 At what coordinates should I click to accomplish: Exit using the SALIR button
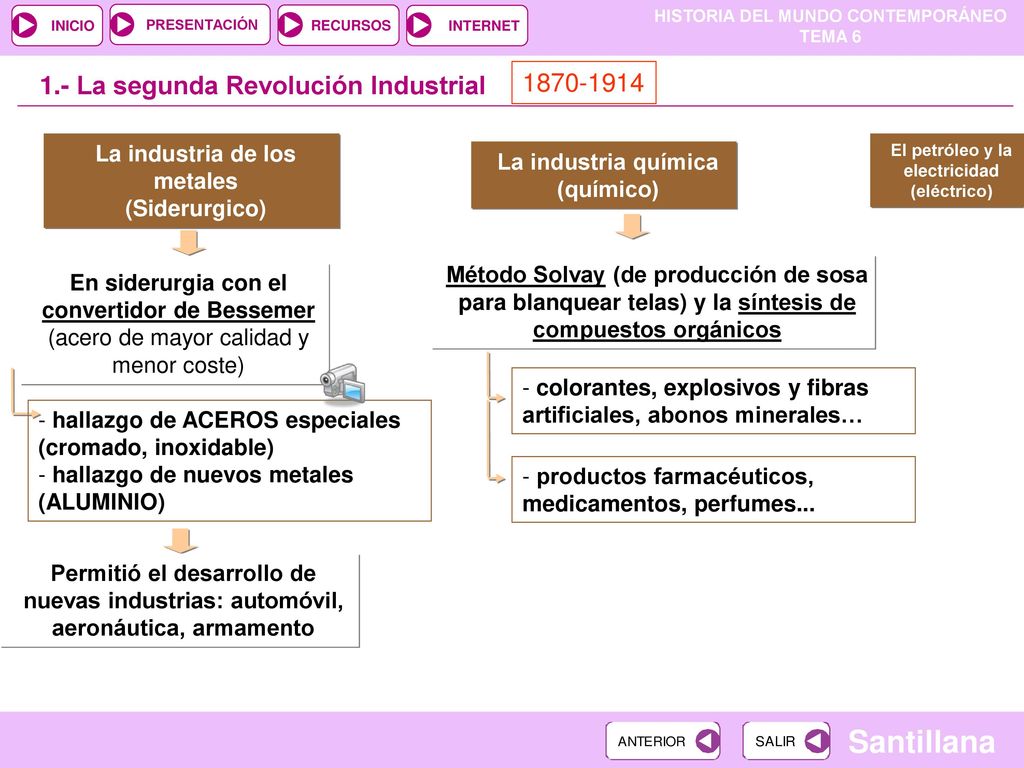(786, 741)
